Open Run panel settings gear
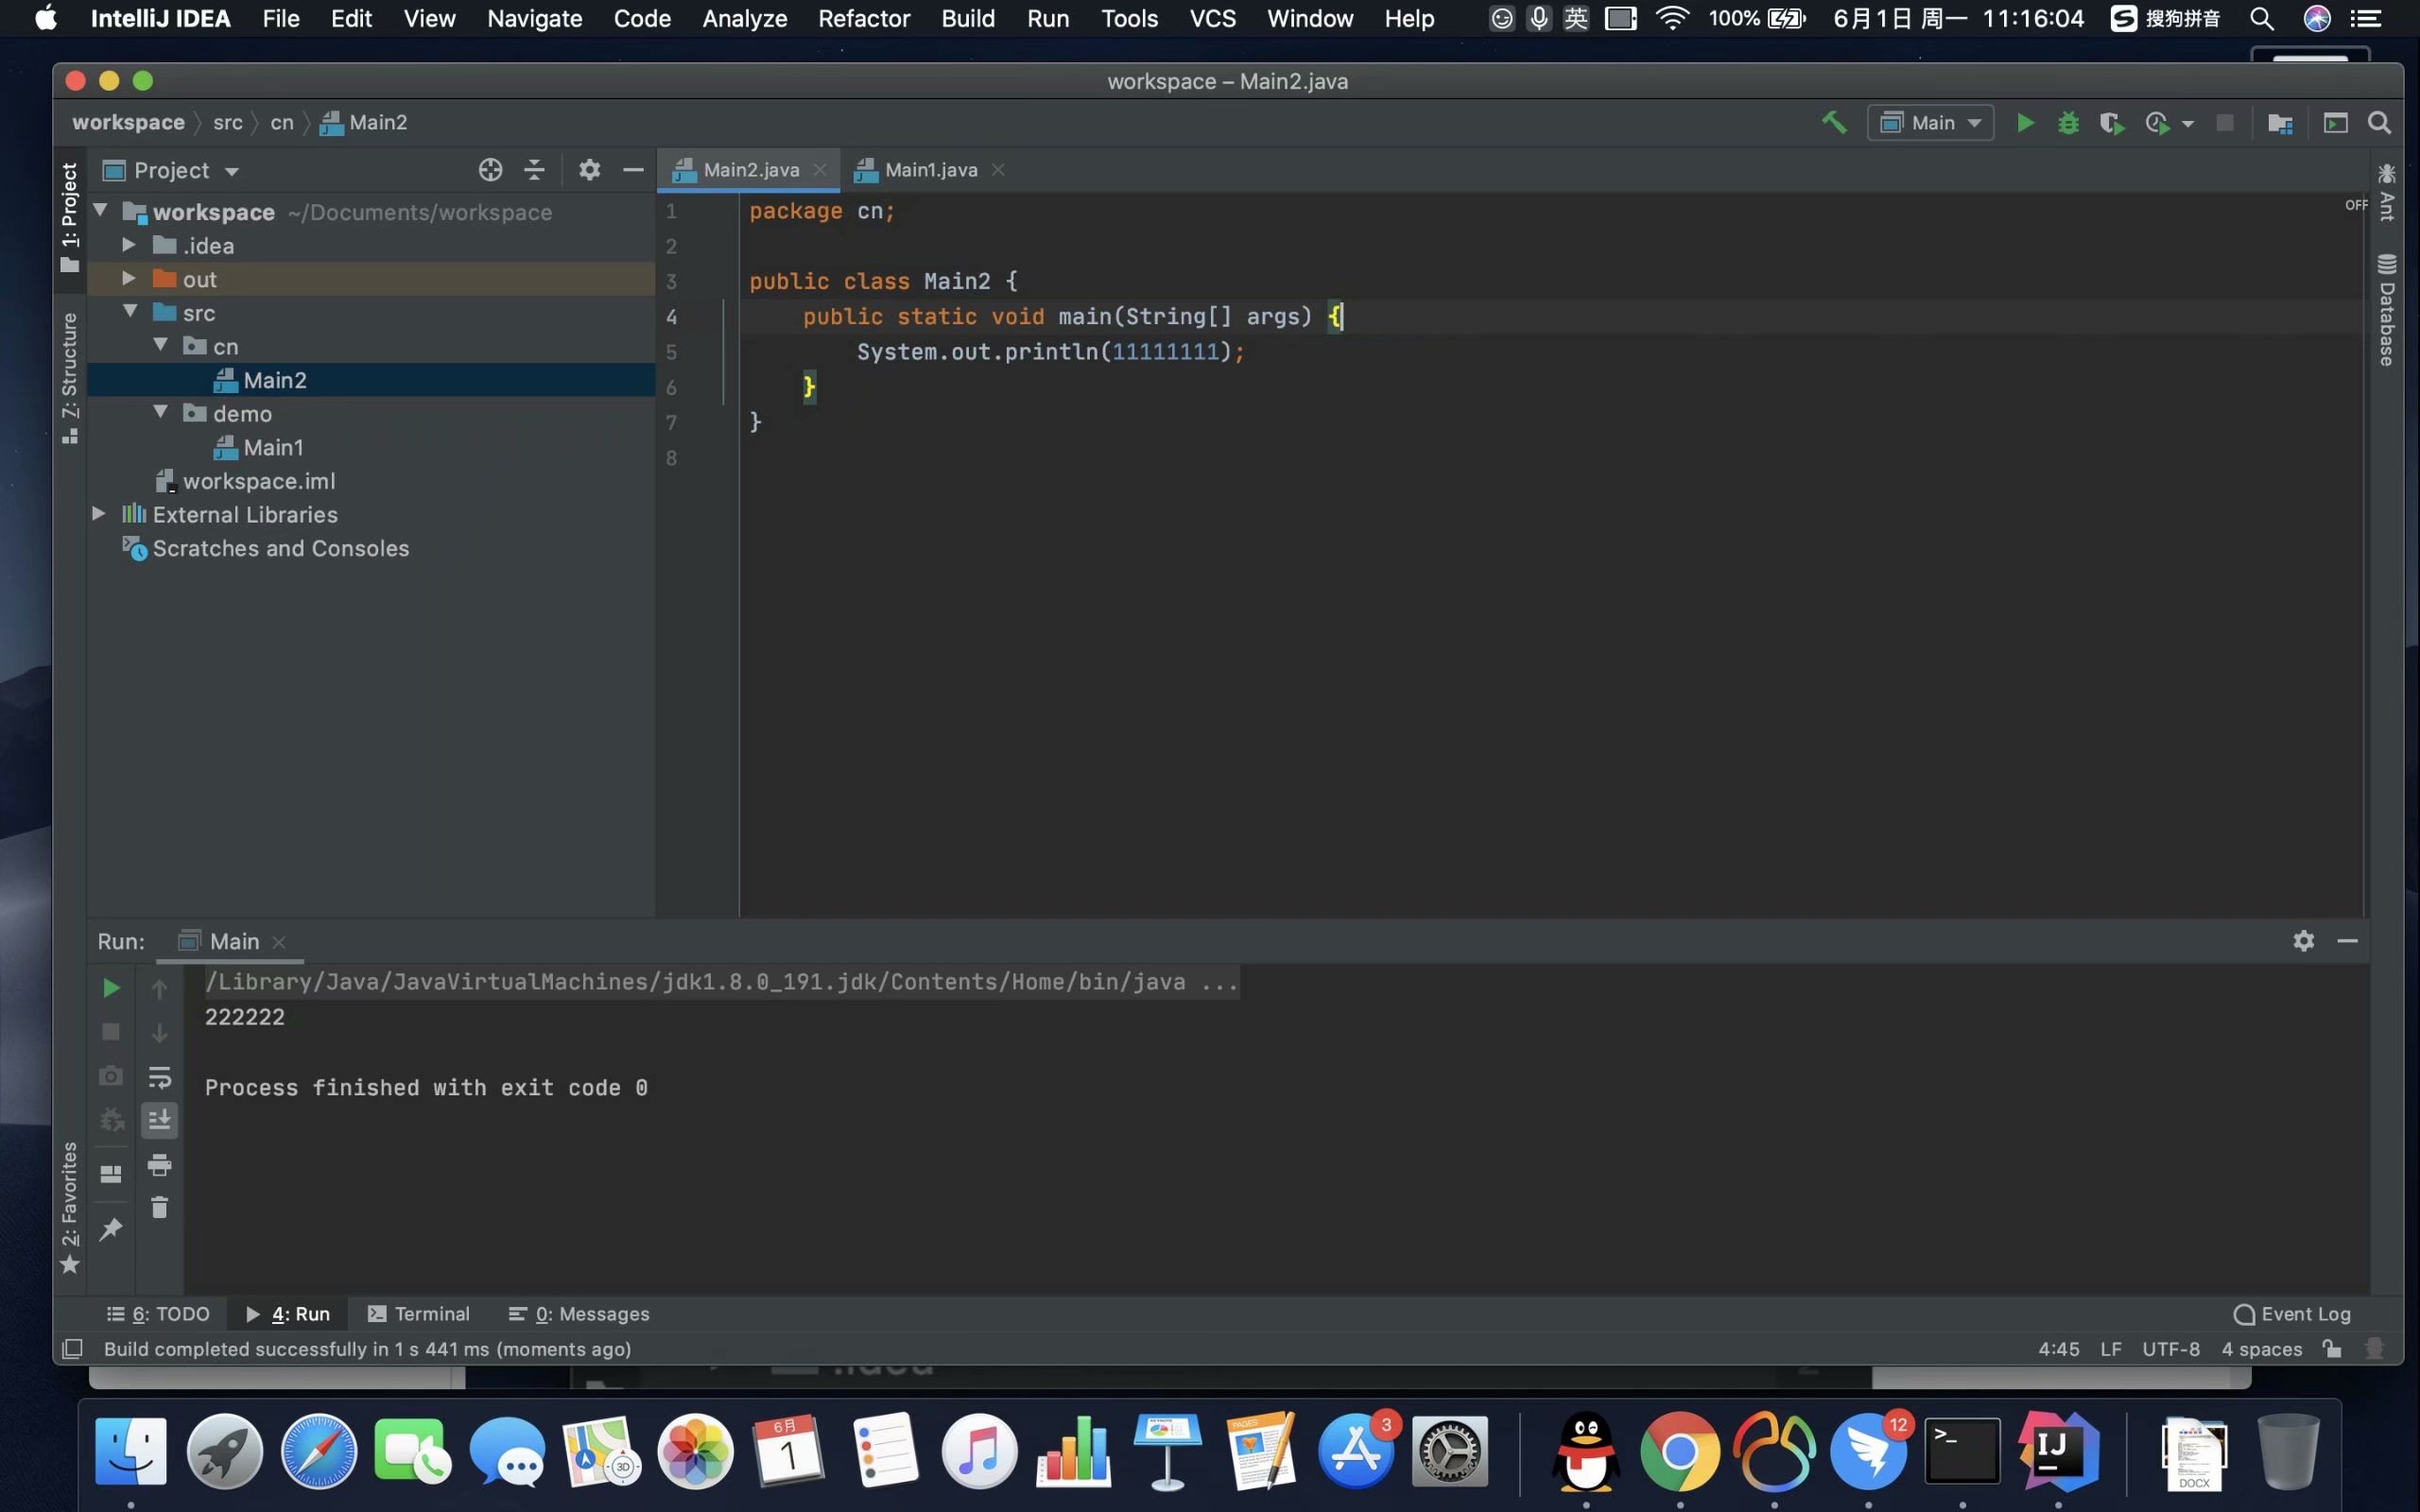The width and height of the screenshot is (2420, 1512). pyautogui.click(x=2304, y=941)
